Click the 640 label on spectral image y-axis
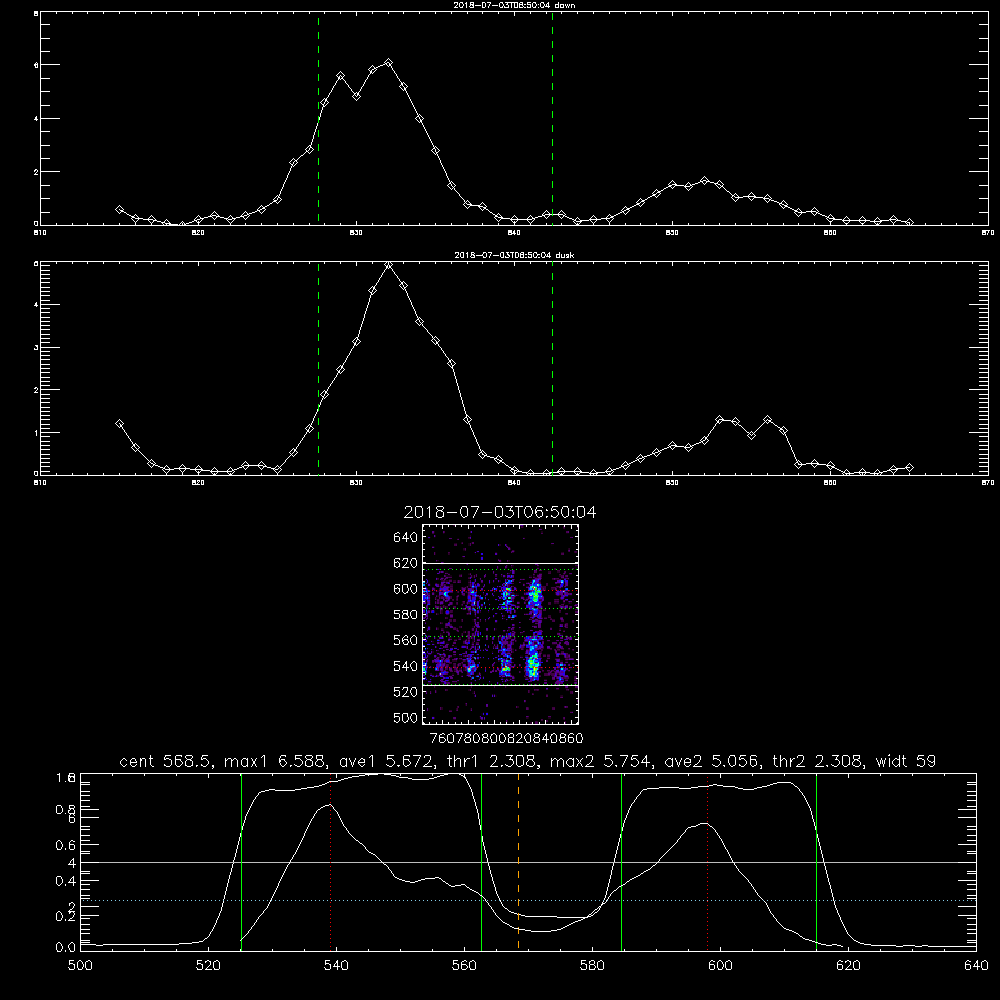1000x1000 pixels. [x=405, y=538]
